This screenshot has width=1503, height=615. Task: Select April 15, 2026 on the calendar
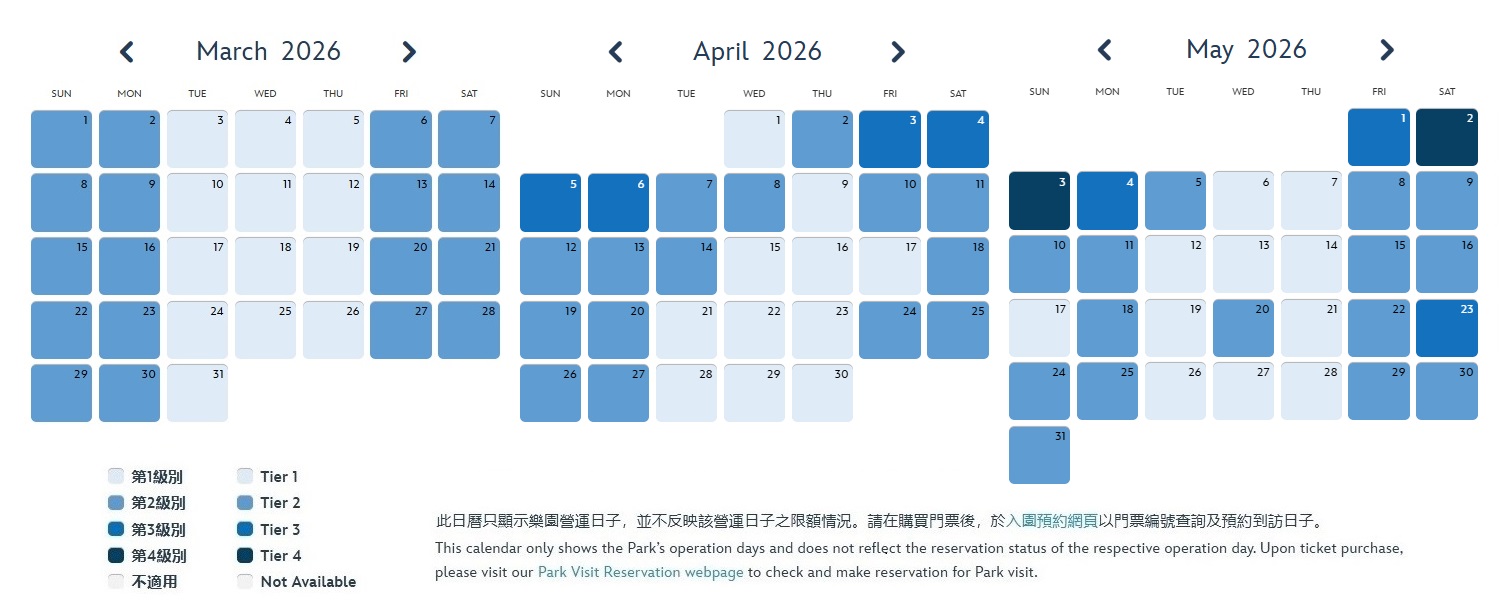pyautogui.click(x=754, y=266)
